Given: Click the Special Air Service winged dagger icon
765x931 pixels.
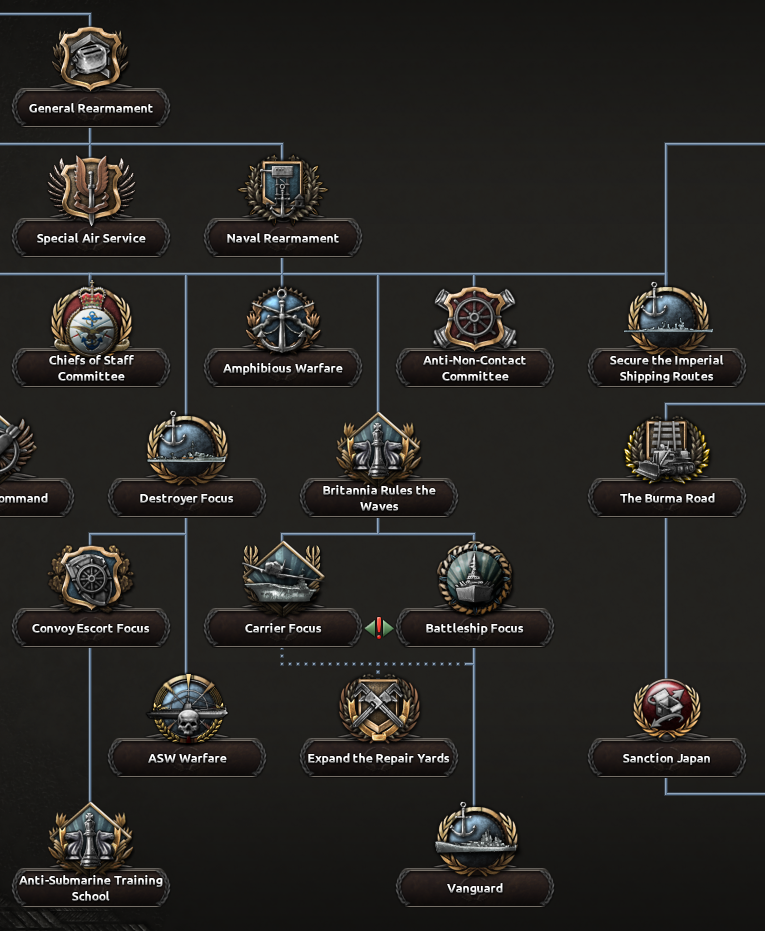Looking at the screenshot, I should (x=91, y=190).
